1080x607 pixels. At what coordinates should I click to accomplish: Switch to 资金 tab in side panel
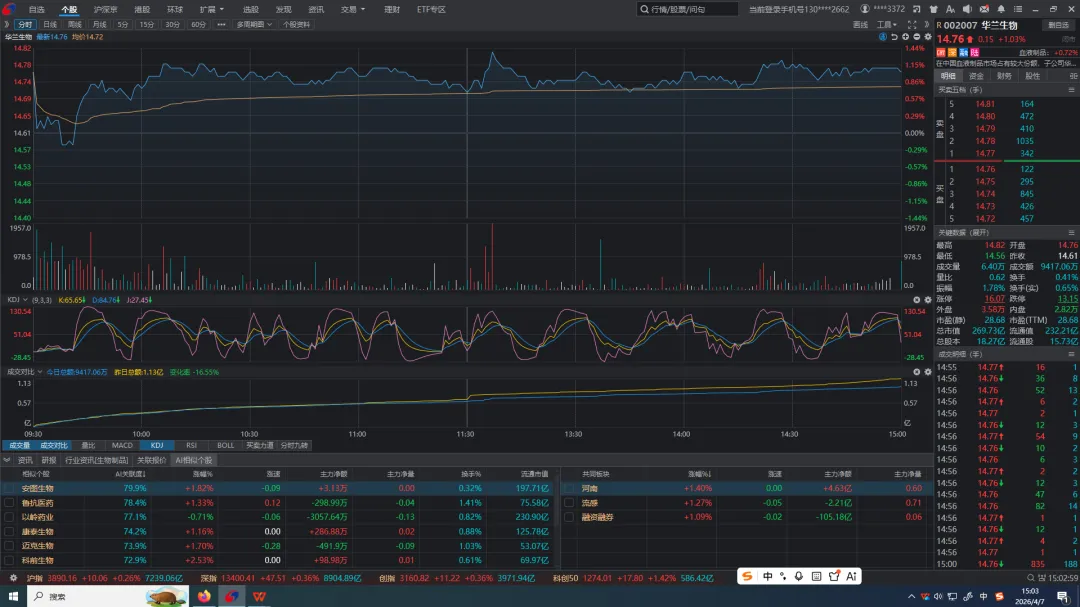point(976,76)
